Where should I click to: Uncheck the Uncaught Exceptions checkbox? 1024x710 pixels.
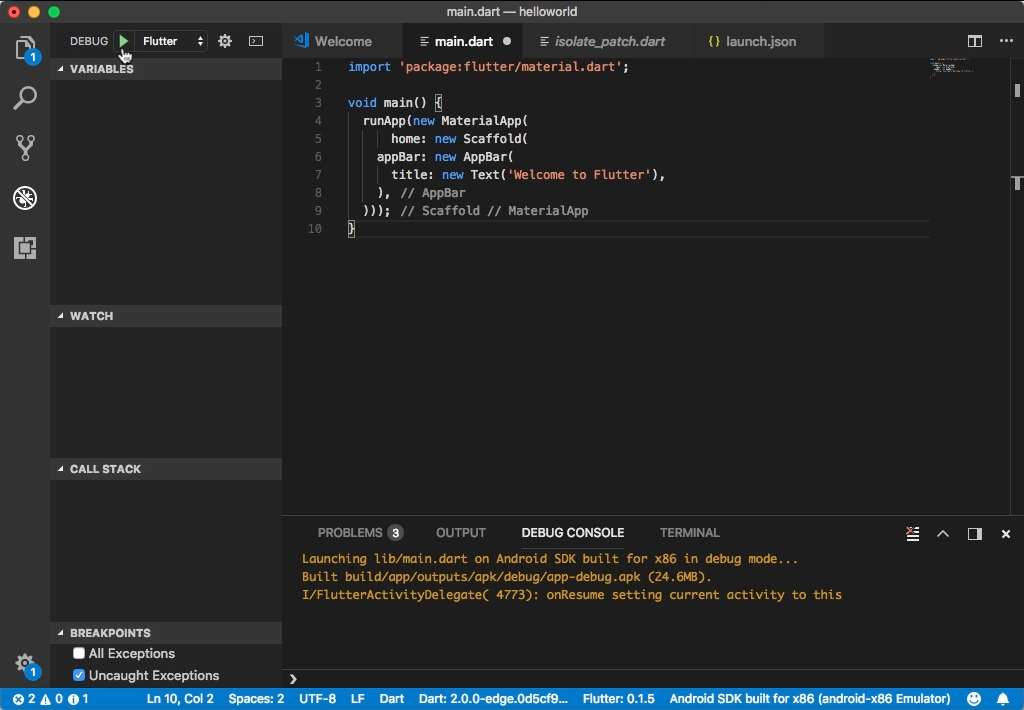click(79, 675)
